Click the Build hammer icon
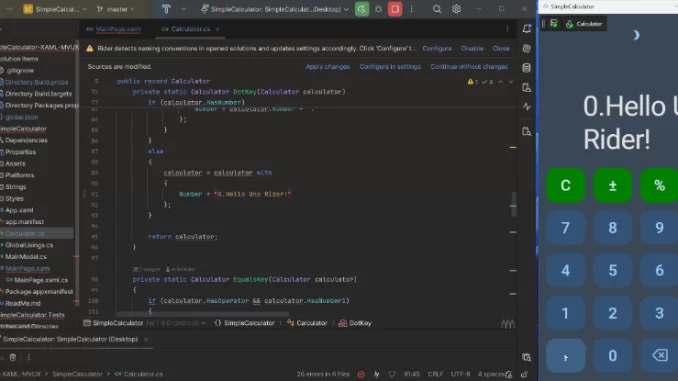This screenshot has width=678, height=381. pos(166,9)
